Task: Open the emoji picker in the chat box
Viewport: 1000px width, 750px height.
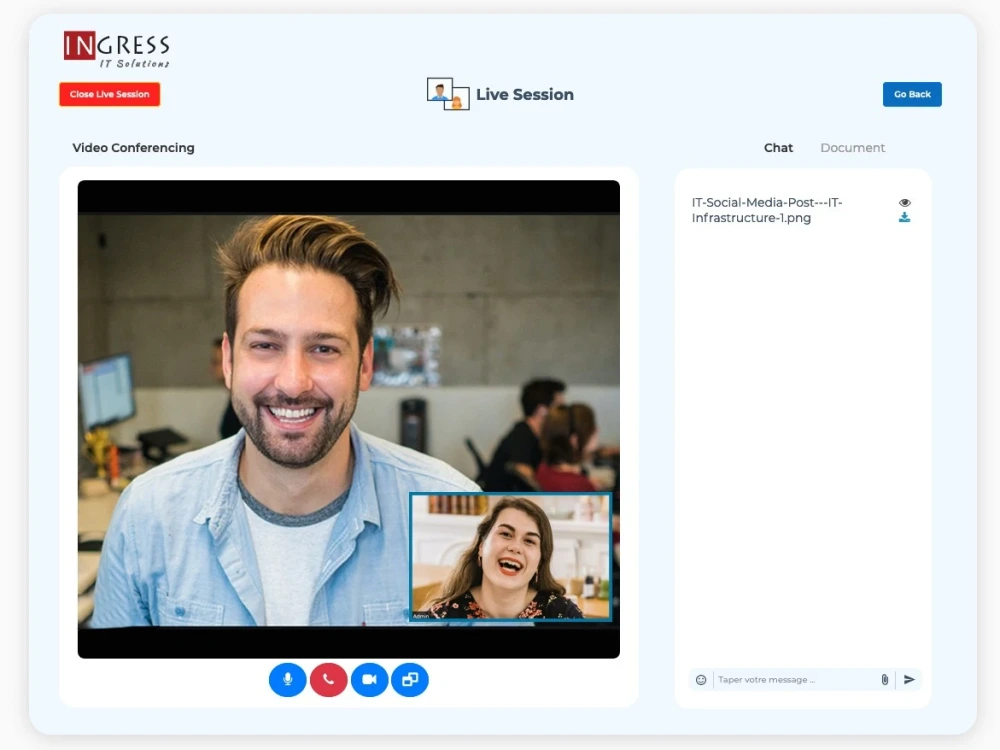Action: pos(701,680)
